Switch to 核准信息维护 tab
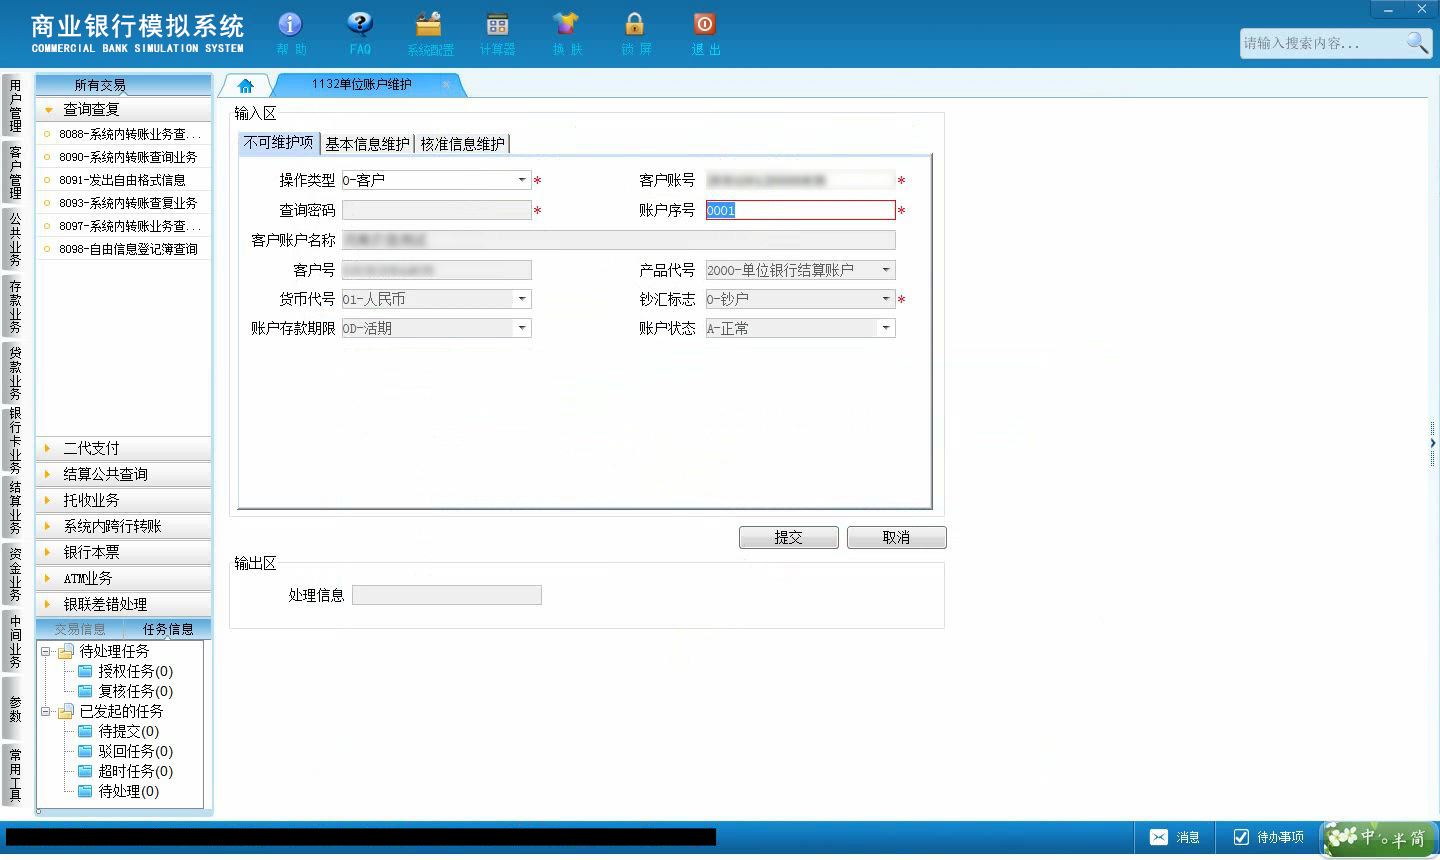The height and width of the screenshot is (860, 1440). coord(462,144)
